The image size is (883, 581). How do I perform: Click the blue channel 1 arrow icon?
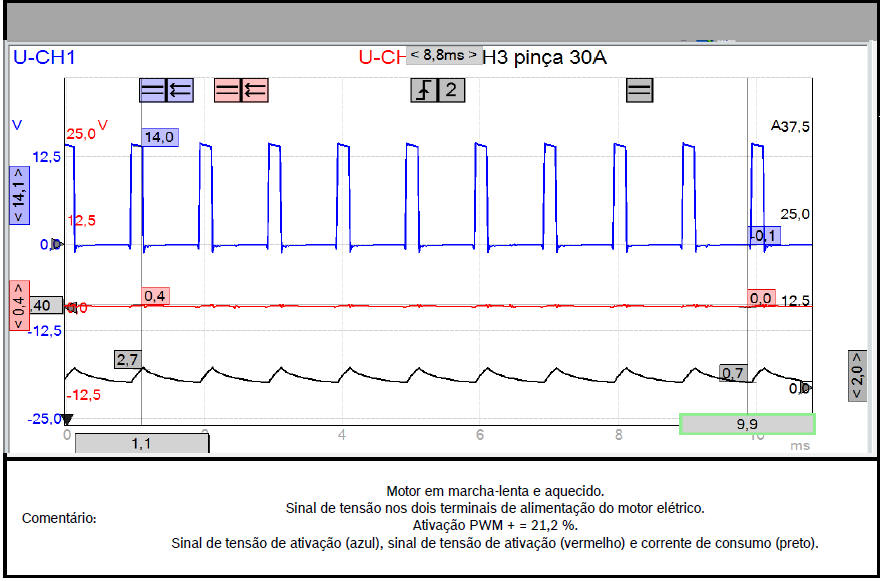point(179,91)
